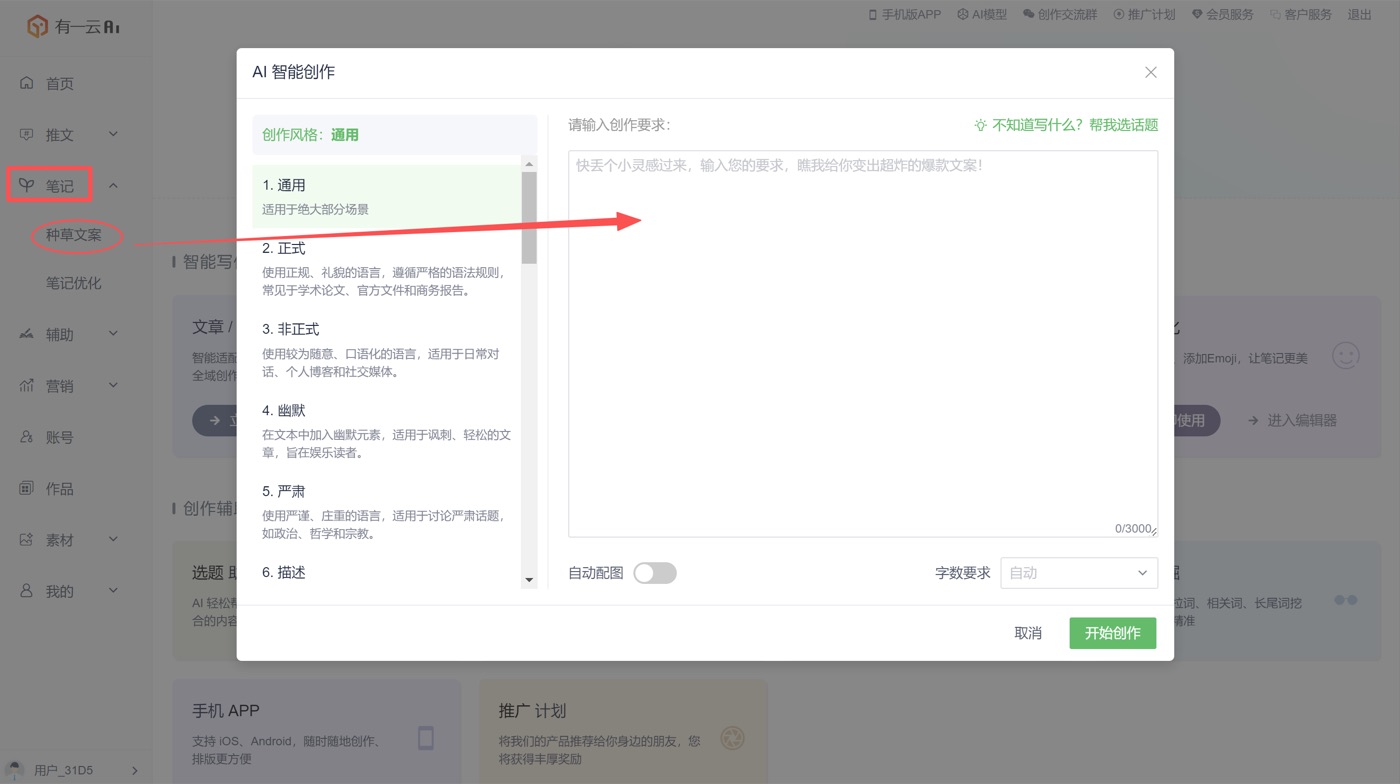
Task: Open the 字数要求 dropdown
Action: tap(1079, 573)
